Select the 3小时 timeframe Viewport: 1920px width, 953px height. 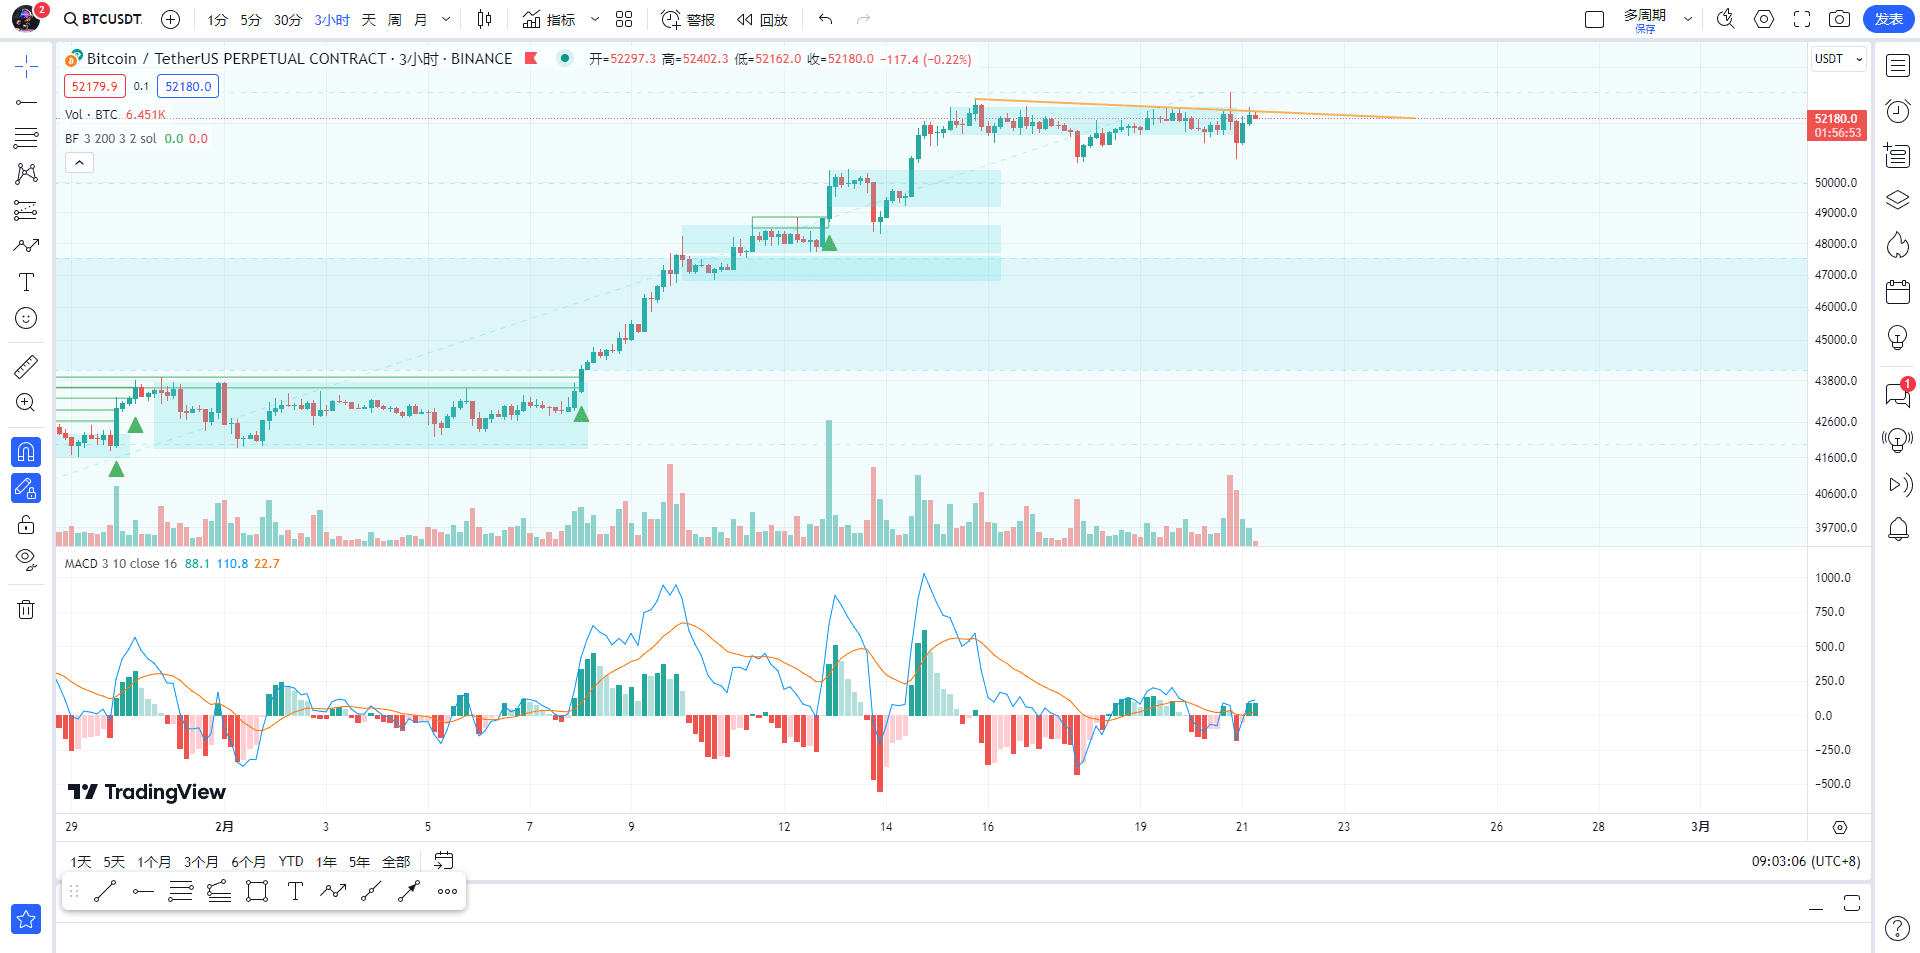coord(332,19)
